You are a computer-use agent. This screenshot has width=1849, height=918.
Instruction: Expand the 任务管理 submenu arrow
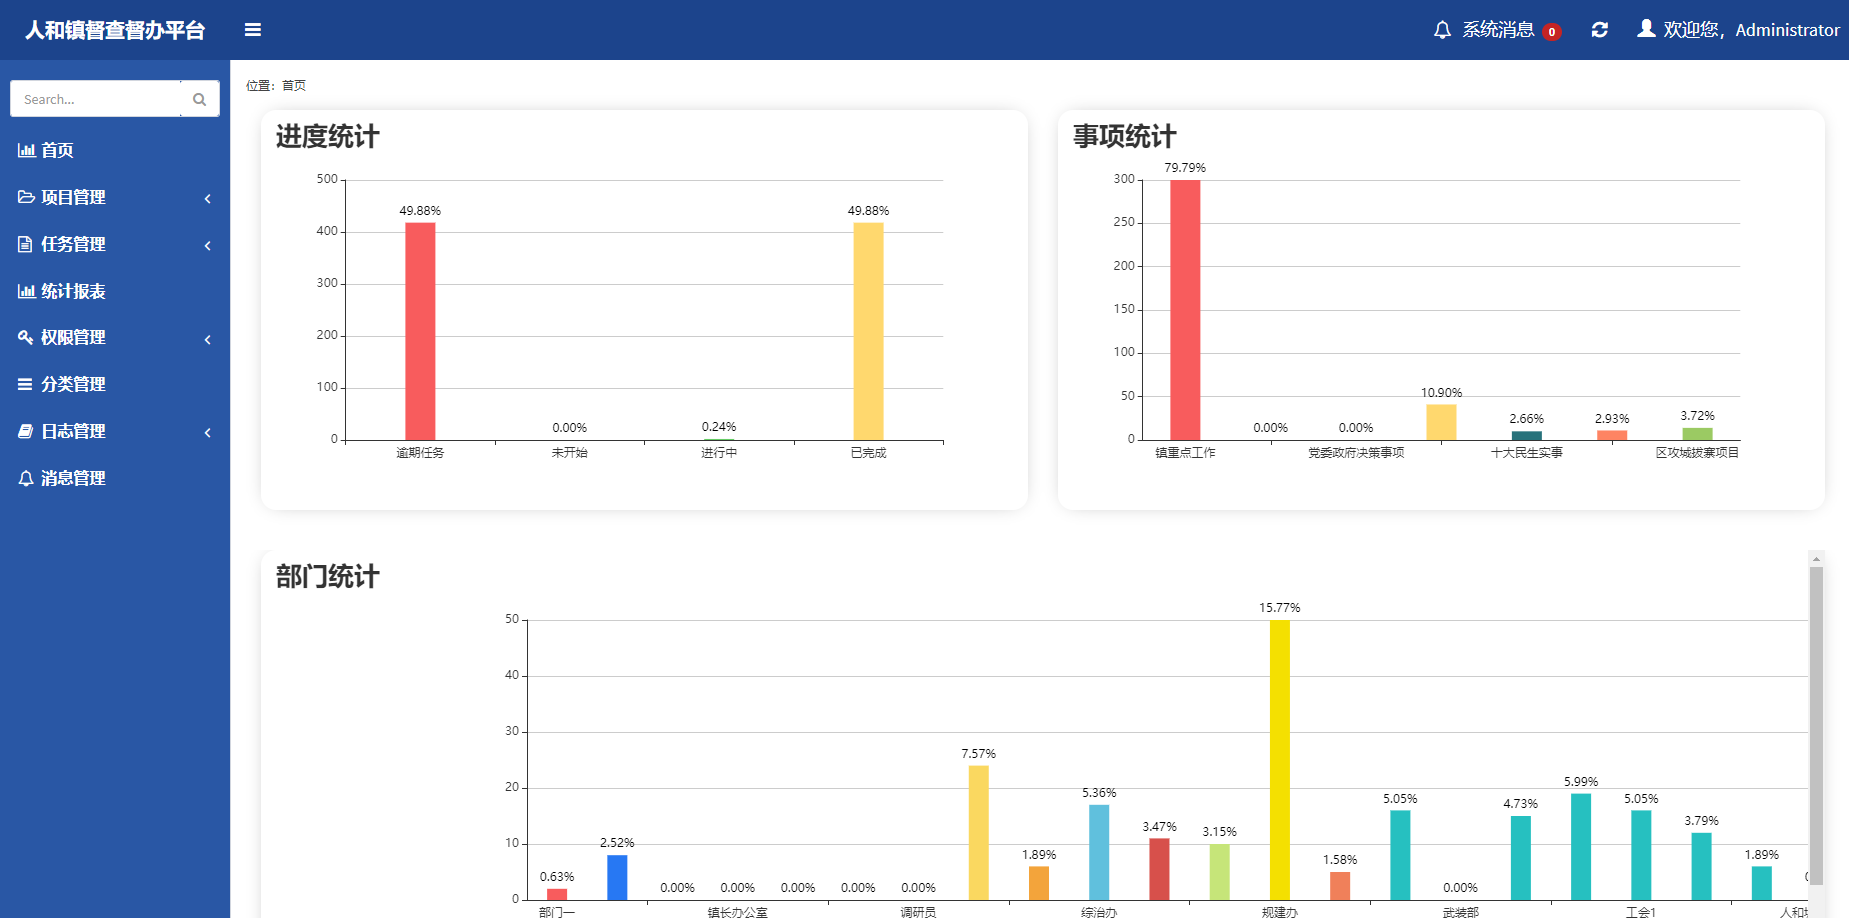pyautogui.click(x=208, y=245)
